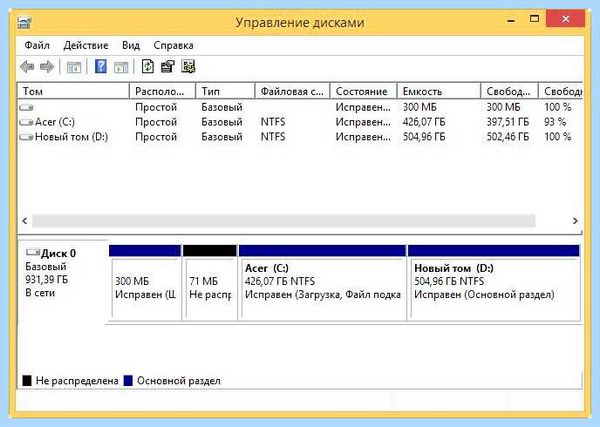Sort by the first Свобод... column header
The height and width of the screenshot is (427, 600).
coord(509,91)
